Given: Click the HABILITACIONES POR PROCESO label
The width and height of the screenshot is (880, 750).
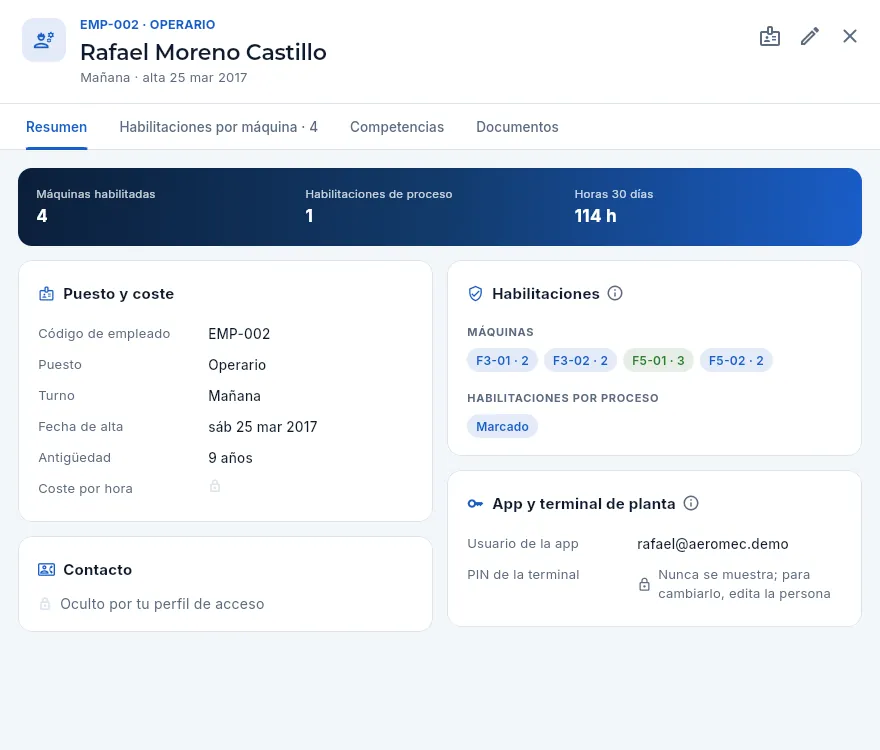Looking at the screenshot, I should coord(563,398).
